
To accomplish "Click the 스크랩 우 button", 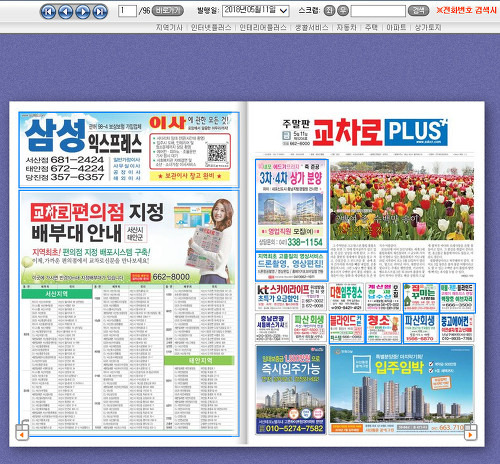I will pos(343,11).
